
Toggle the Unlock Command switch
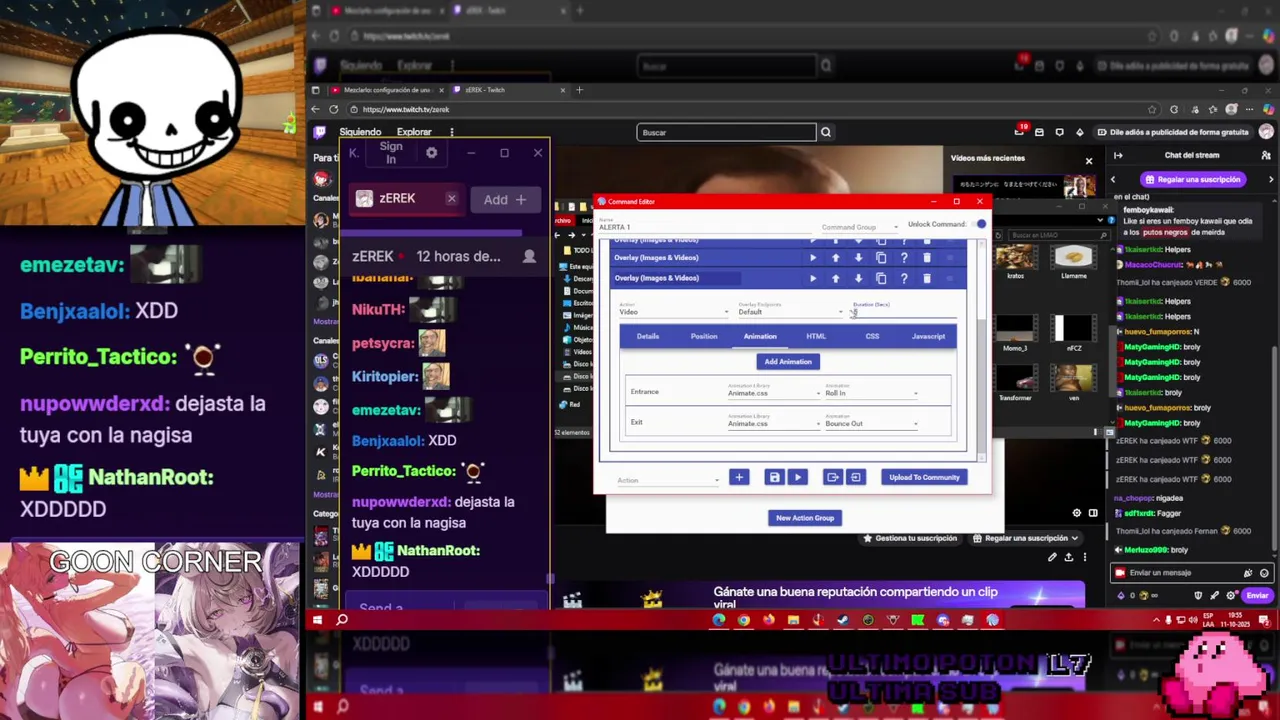(x=979, y=224)
